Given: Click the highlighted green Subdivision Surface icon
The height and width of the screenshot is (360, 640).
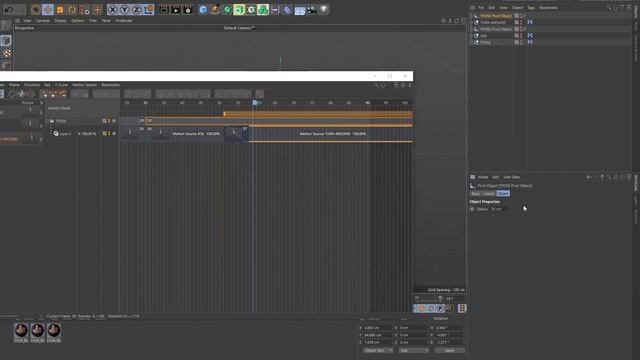Looking at the screenshot, I should (x=239, y=9).
